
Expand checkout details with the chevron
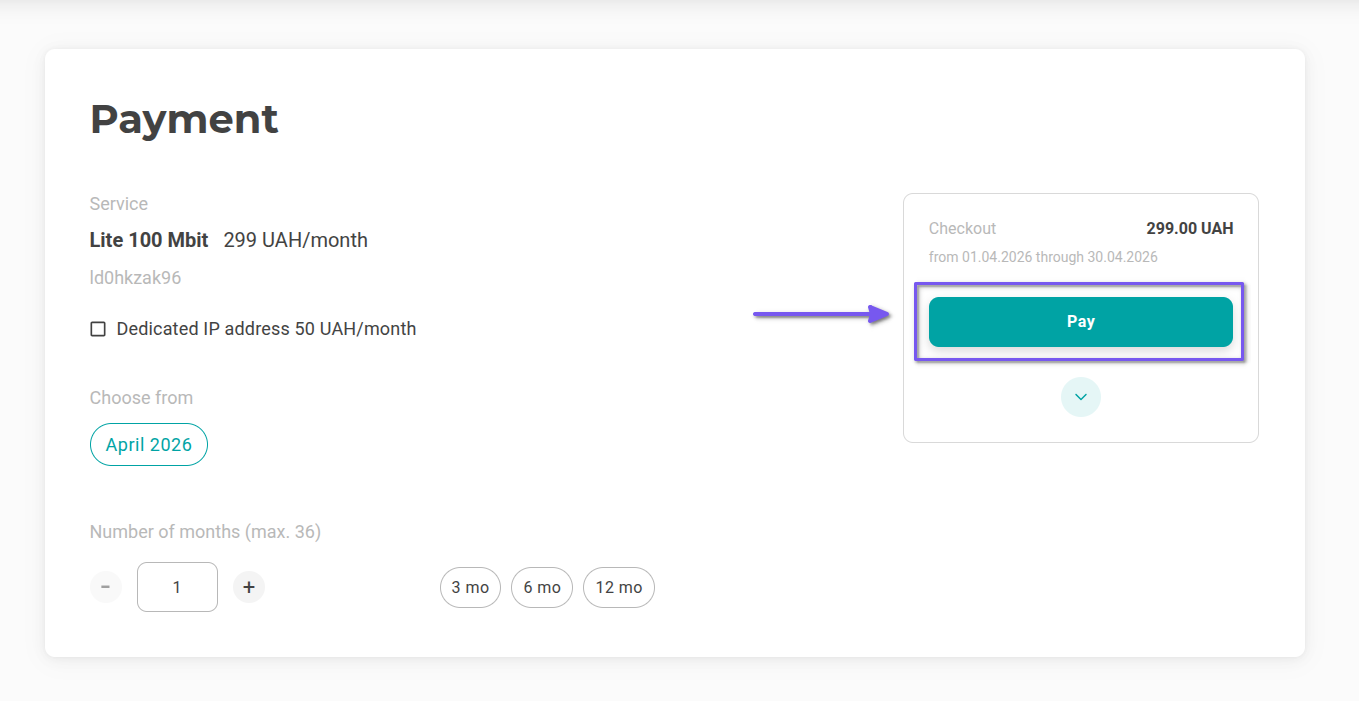coord(1080,397)
